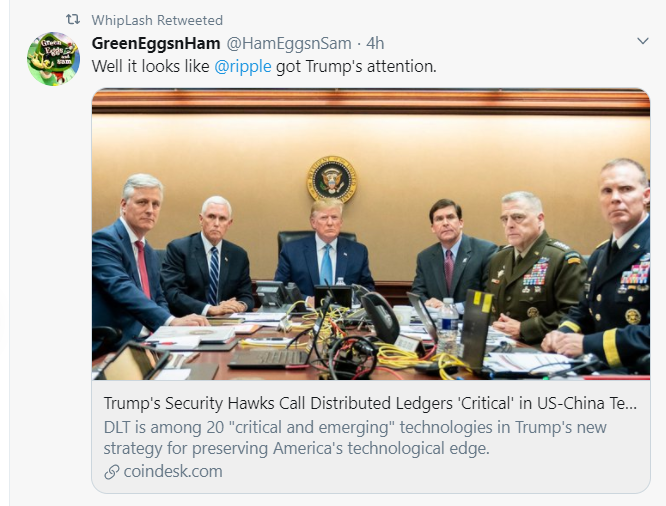Click the 4h tweet timestamp

coord(375,43)
